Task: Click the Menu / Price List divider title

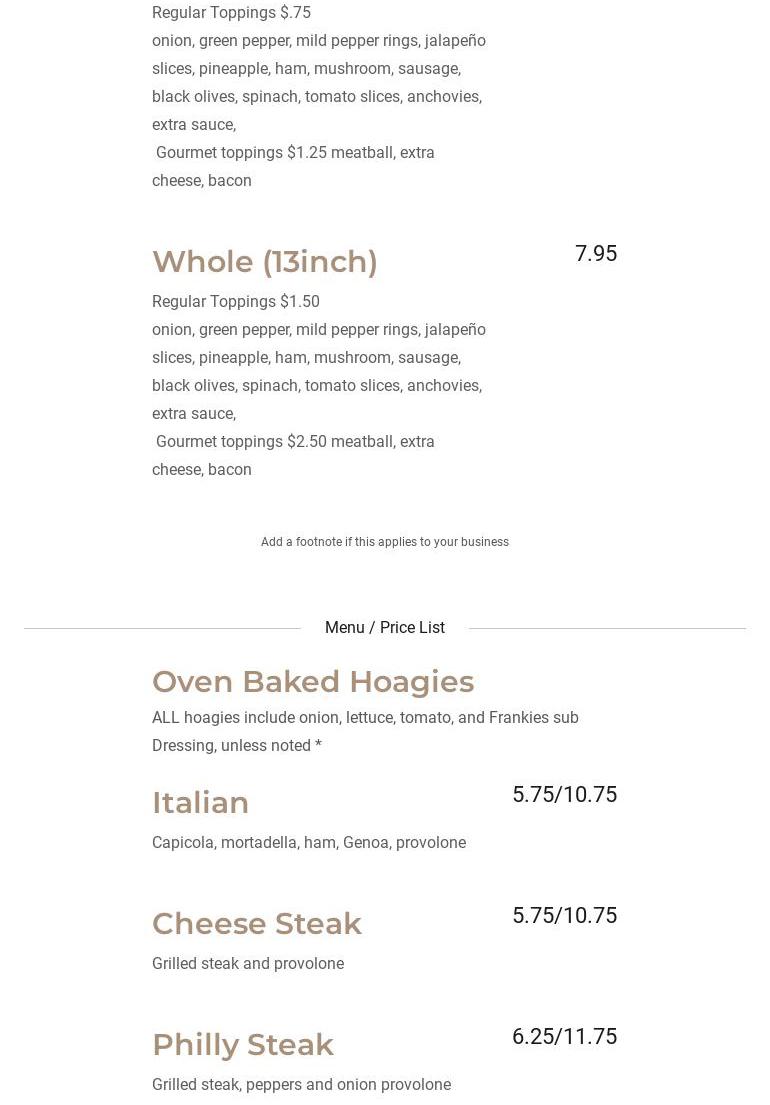Action: tap(385, 628)
